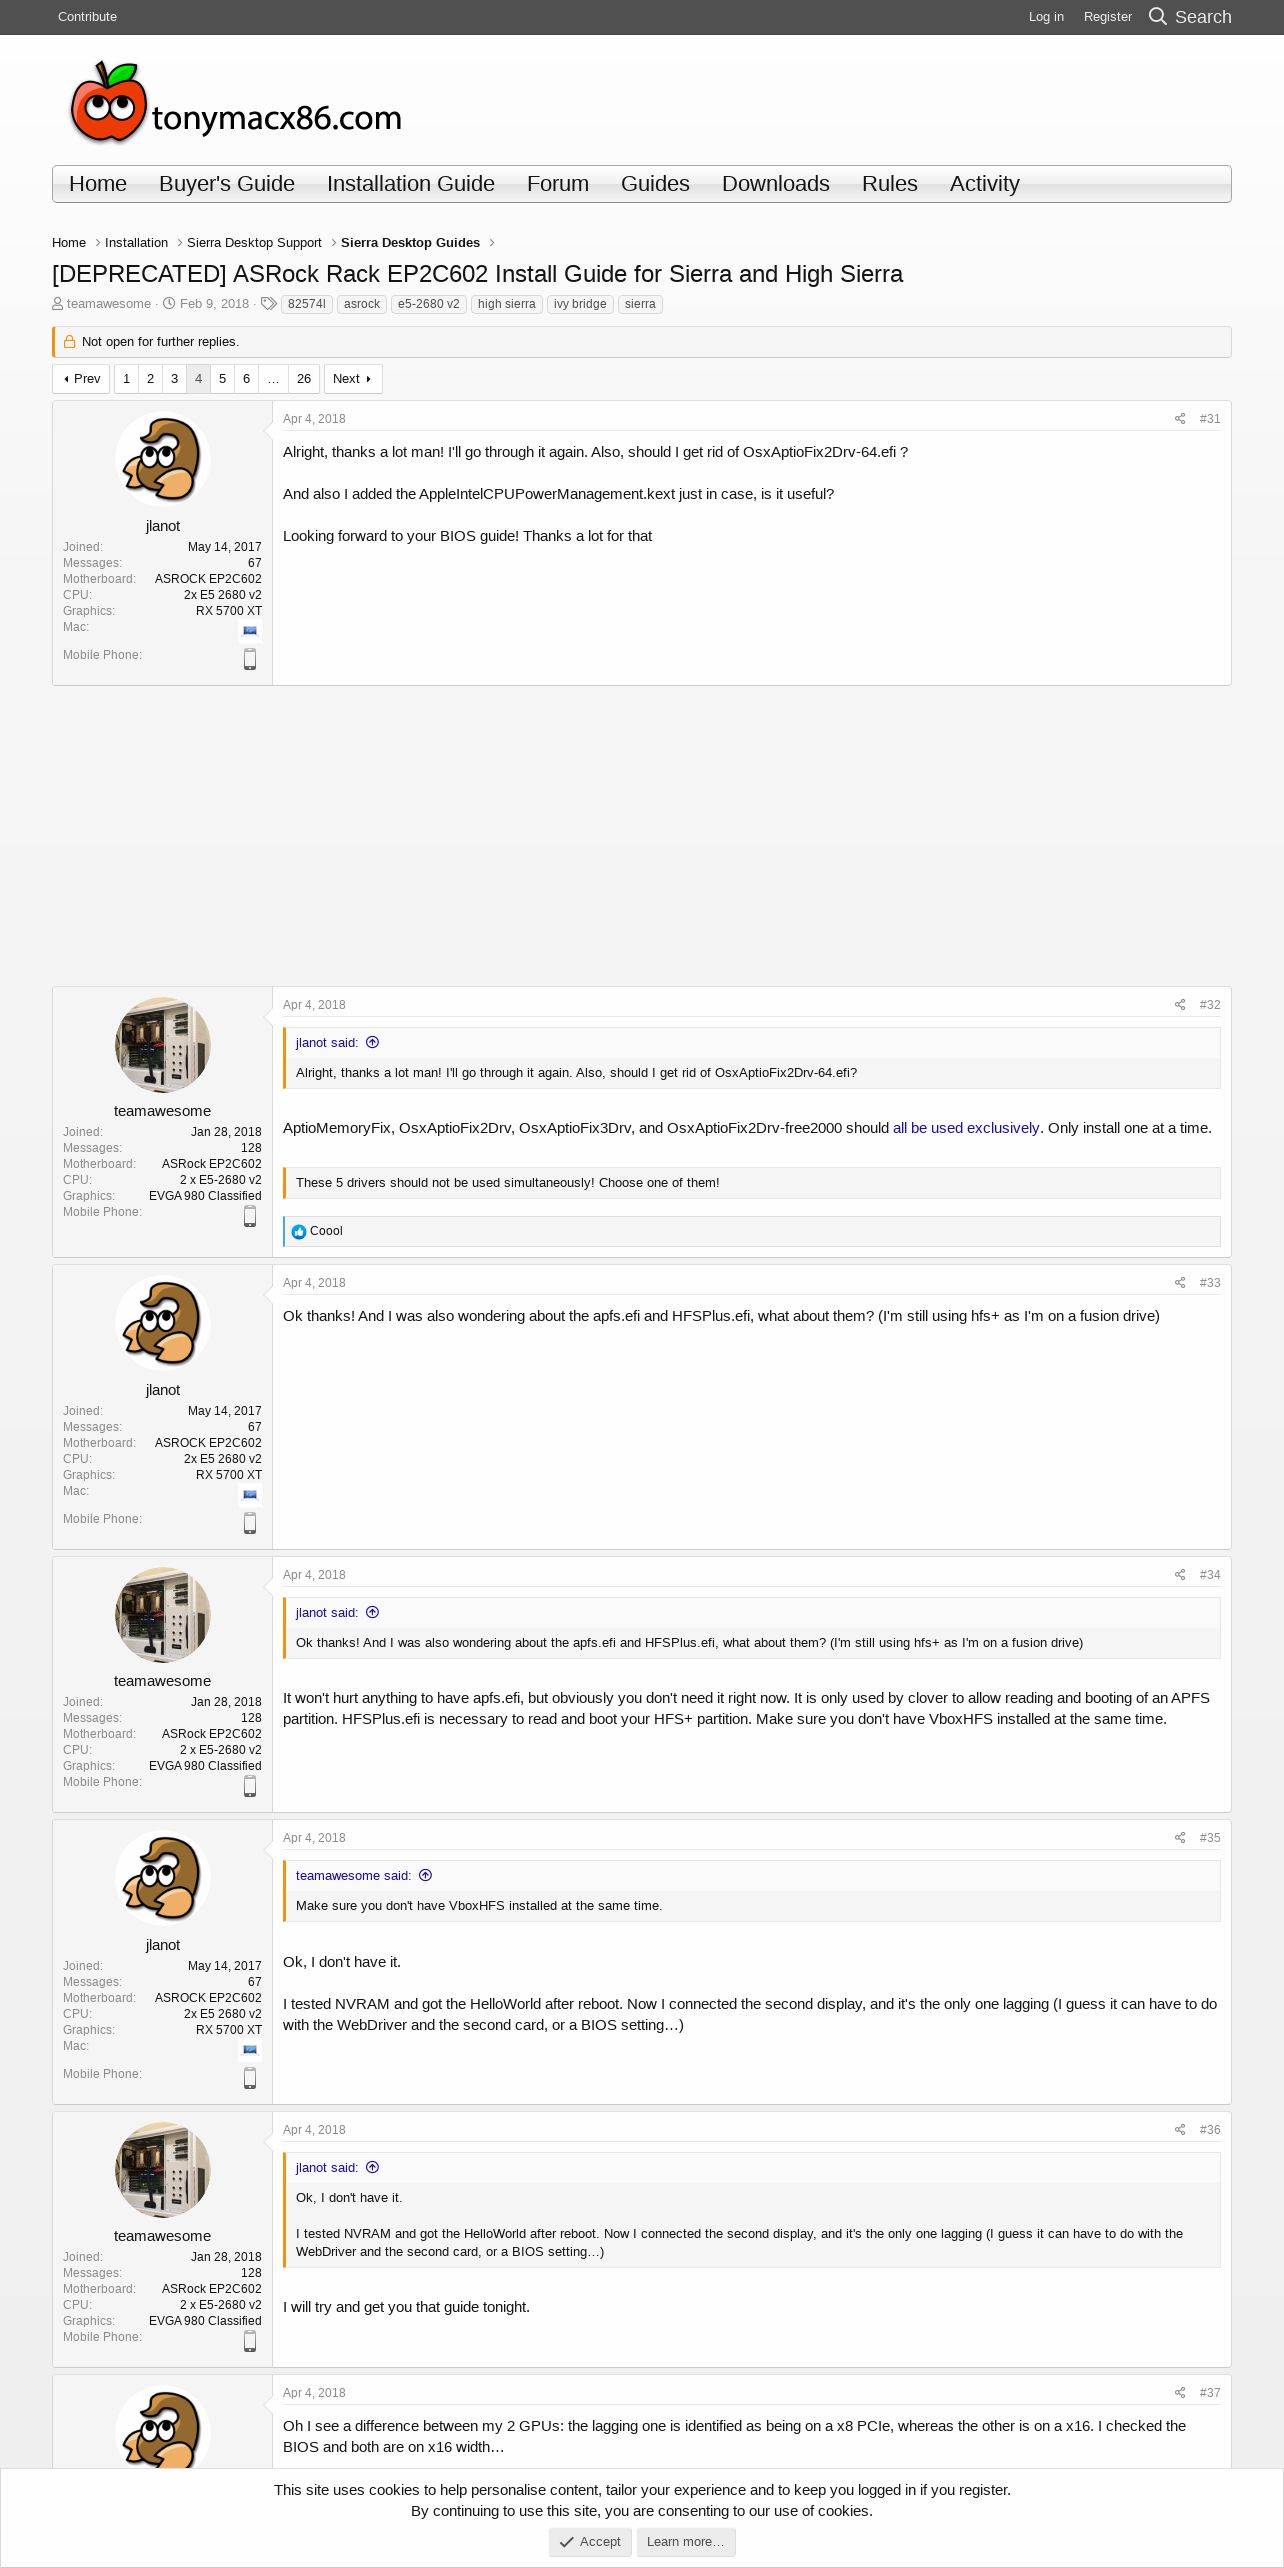Share post #33 via share icon
Screen dimensions: 1284x2568
(x=1180, y=1283)
